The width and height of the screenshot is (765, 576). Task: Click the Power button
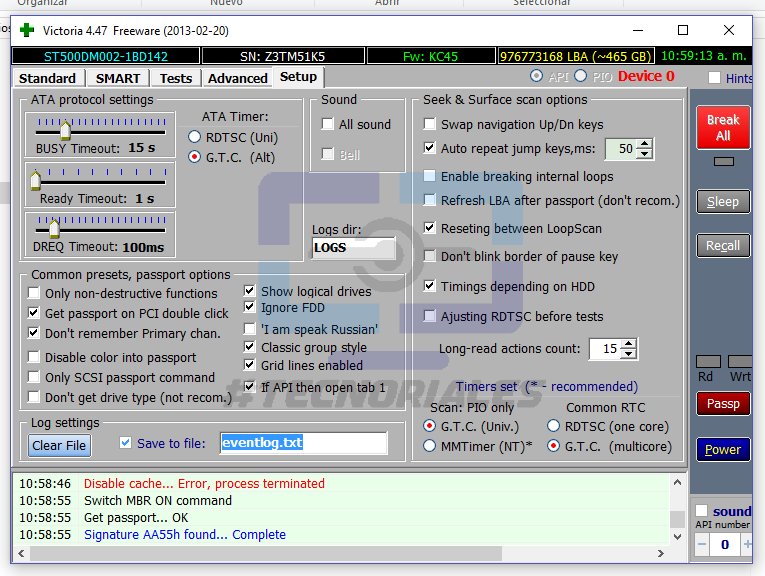(x=723, y=450)
